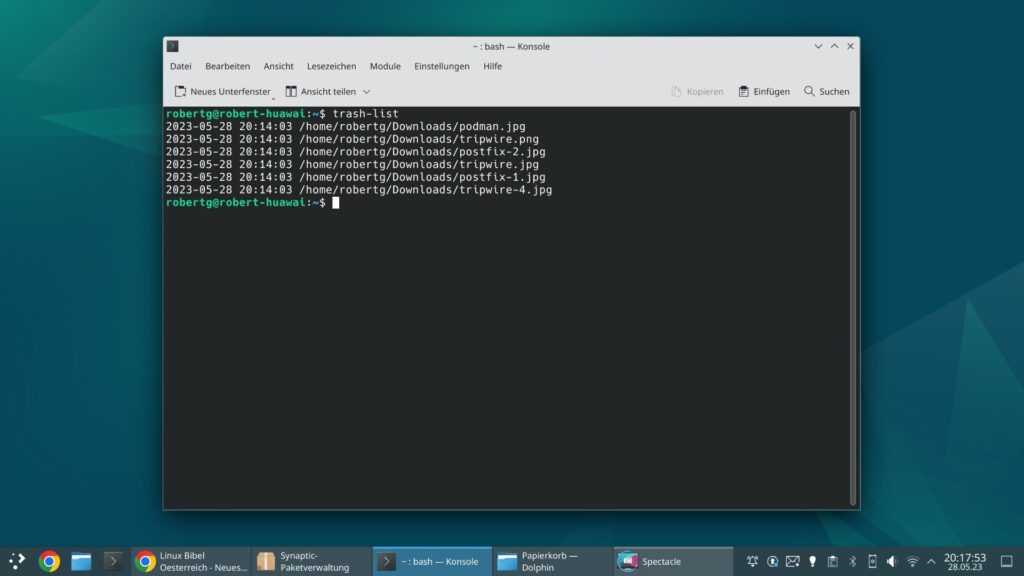Viewport: 1024px width, 576px height.
Task: Open system updates tray icon
Action: coord(773,561)
